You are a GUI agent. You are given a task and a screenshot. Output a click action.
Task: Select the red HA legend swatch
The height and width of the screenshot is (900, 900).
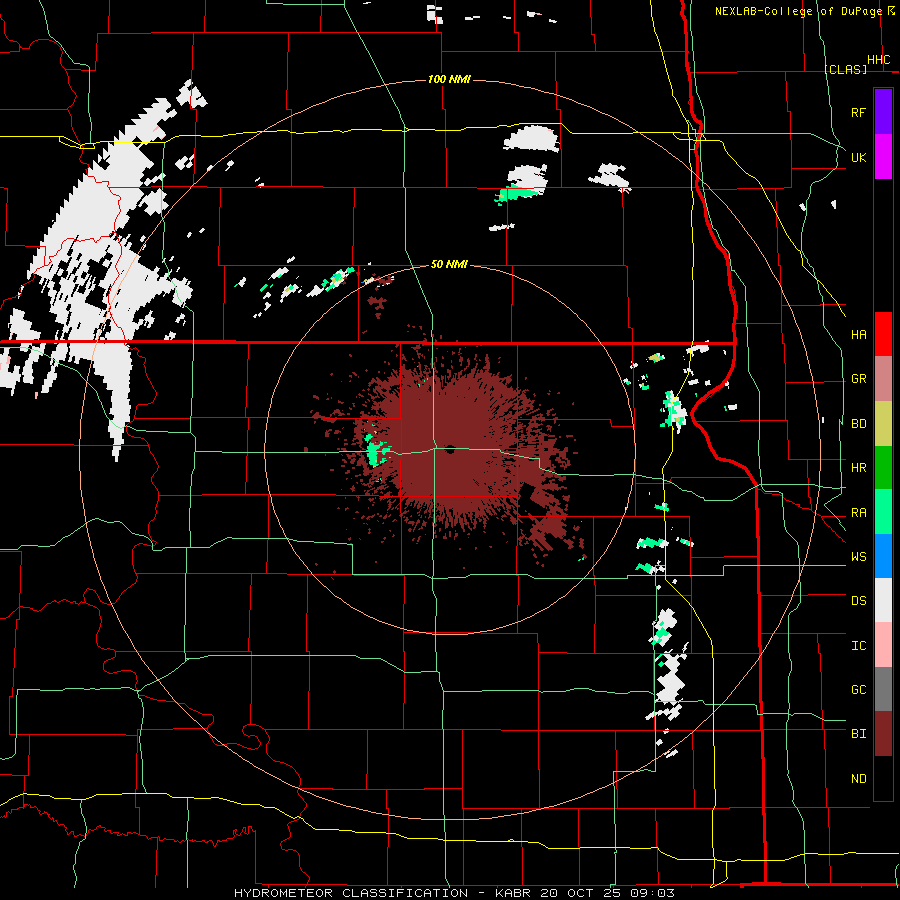pyautogui.click(x=883, y=334)
